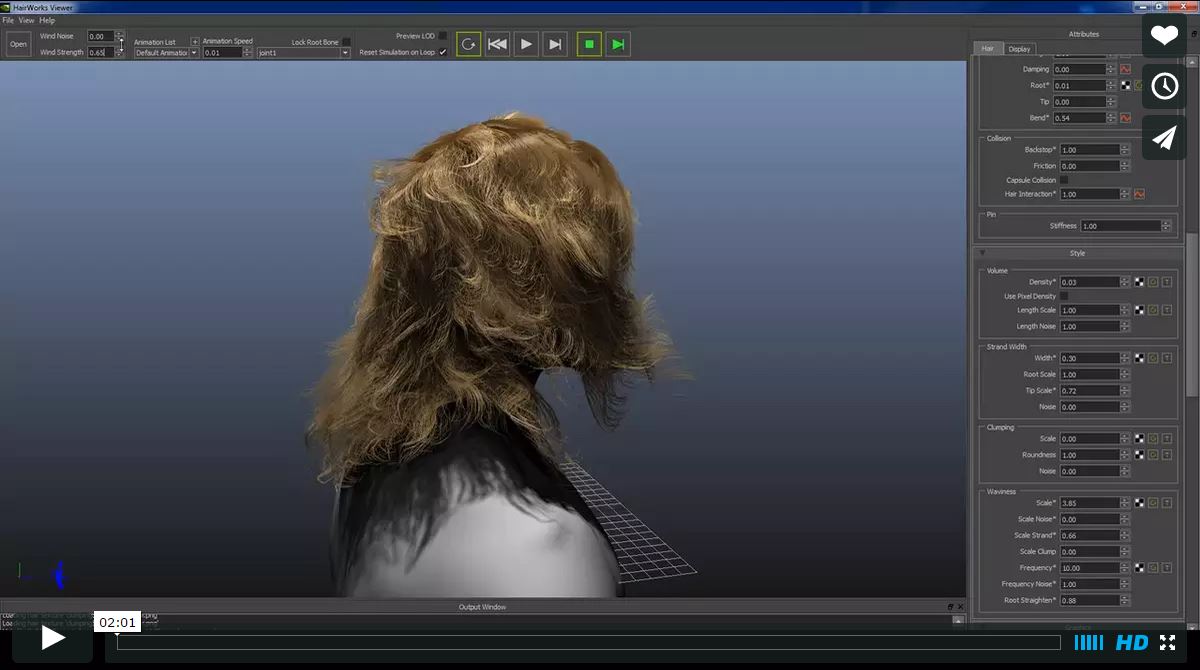This screenshot has height=670, width=1200.
Task: Play the video using bottom-left play button
Action: [53, 637]
